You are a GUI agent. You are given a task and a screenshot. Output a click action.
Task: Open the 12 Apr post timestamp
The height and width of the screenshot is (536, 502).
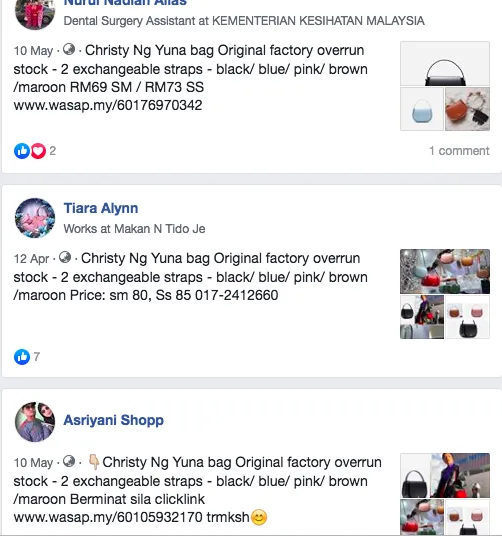point(31,259)
